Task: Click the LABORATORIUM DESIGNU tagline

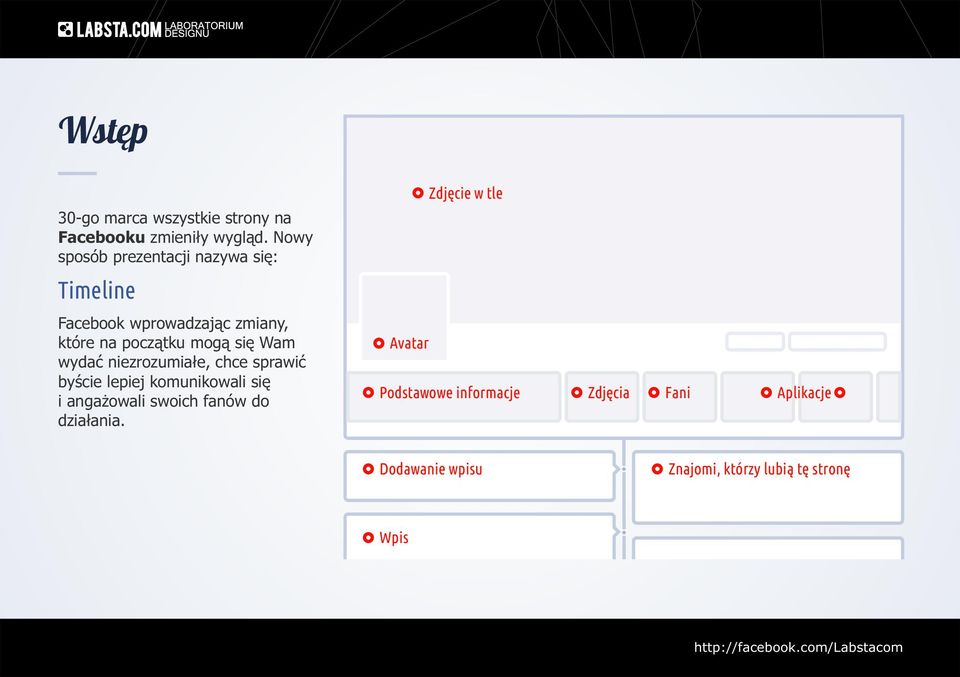Action: coord(204,29)
